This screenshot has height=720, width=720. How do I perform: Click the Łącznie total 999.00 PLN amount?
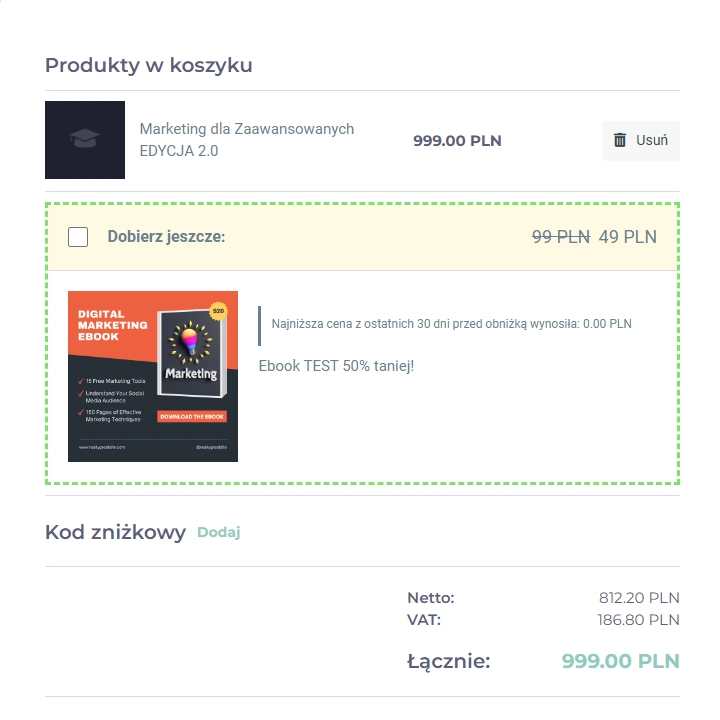[x=620, y=661]
